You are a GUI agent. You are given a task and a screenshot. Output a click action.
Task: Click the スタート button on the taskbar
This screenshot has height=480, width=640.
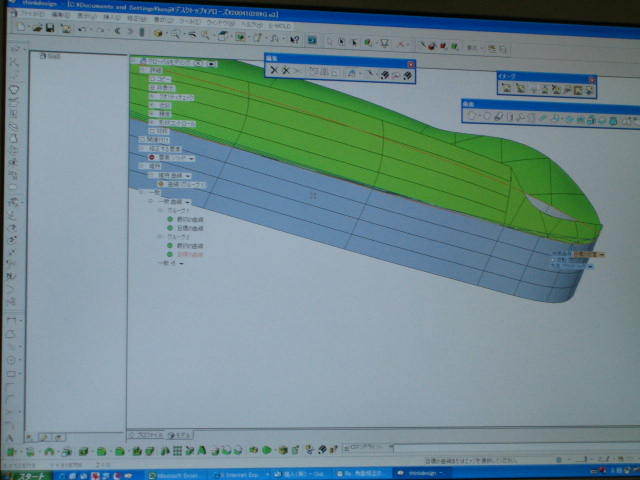point(28,476)
